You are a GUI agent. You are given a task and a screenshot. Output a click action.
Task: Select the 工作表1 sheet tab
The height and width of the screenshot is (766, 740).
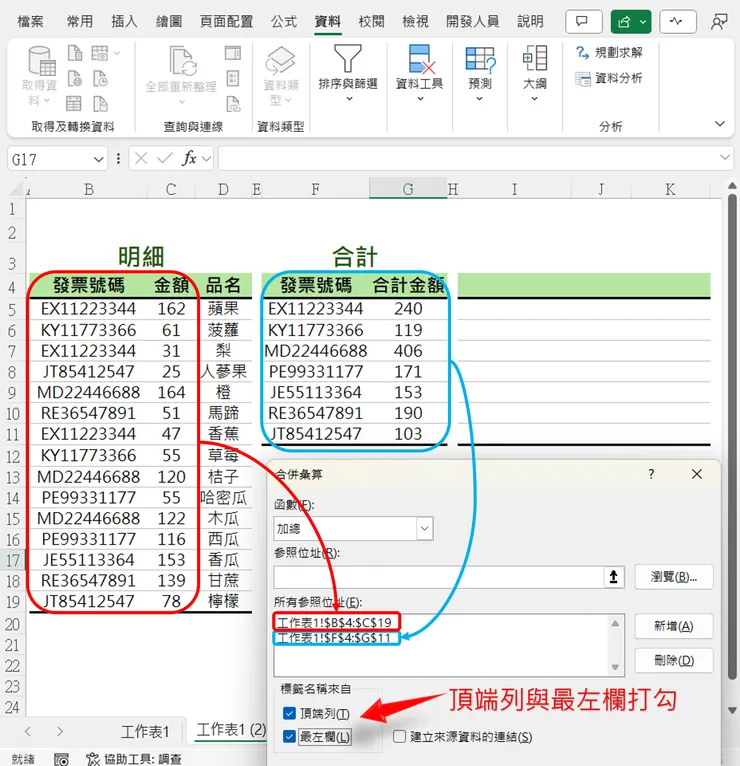(145, 731)
